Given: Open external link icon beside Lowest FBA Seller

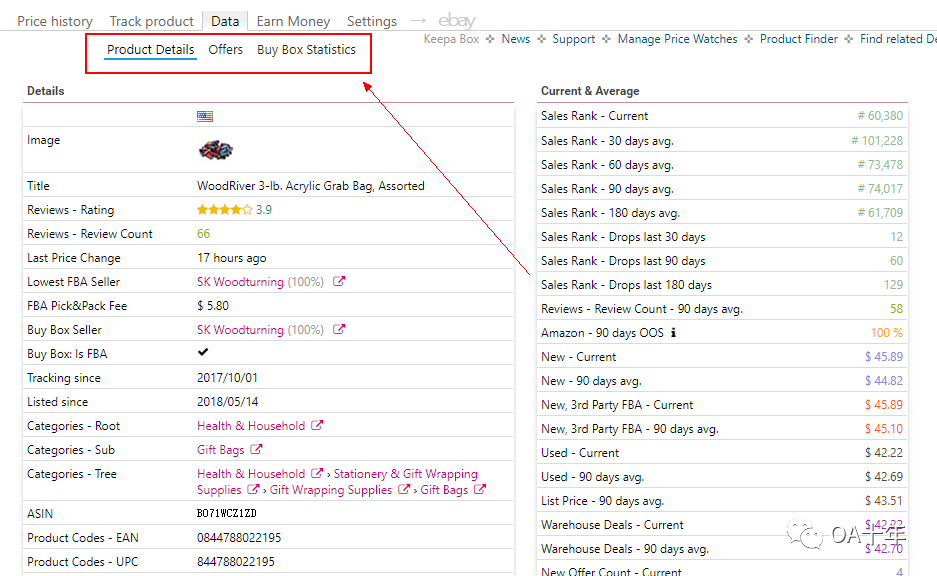Looking at the screenshot, I should point(339,282).
